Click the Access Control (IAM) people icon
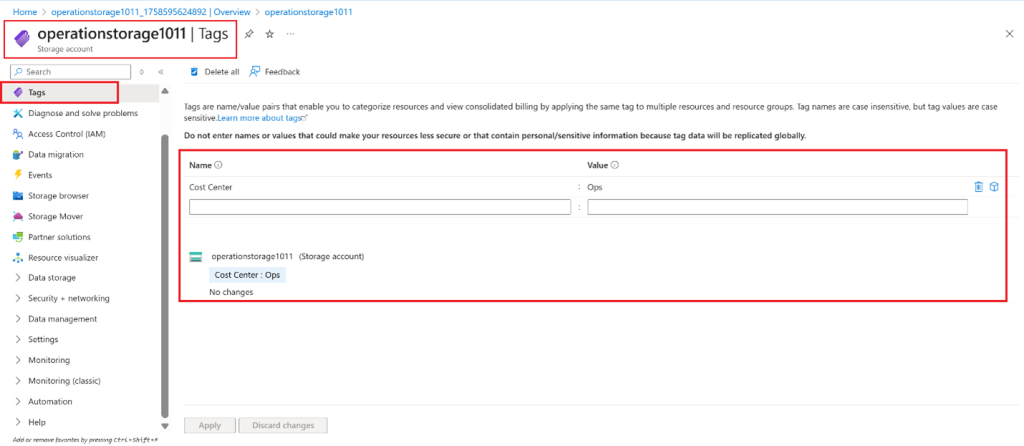The width and height of the screenshot is (1024, 446). pyautogui.click(x=18, y=134)
